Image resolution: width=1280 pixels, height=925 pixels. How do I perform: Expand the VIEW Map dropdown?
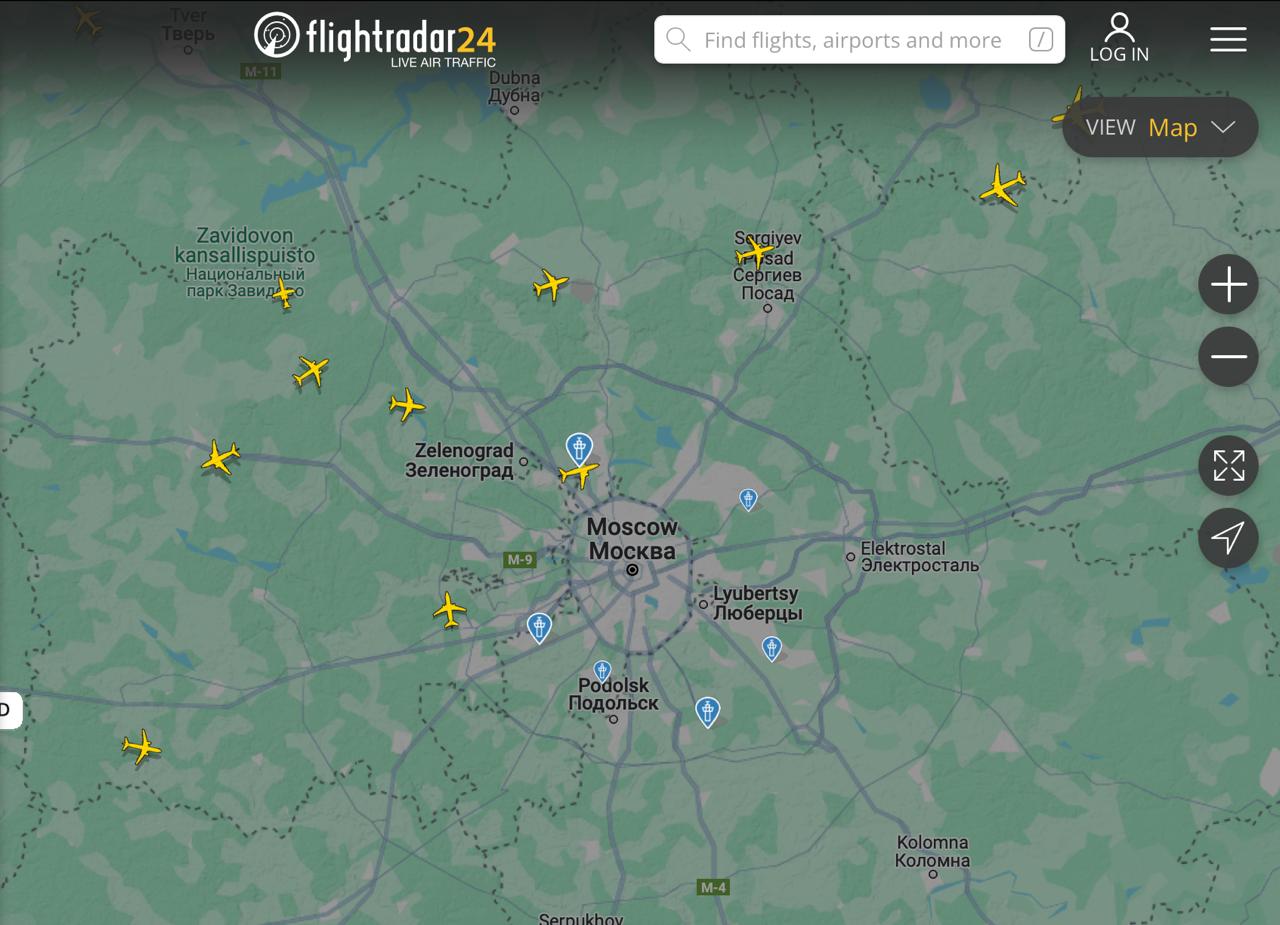(x=1160, y=127)
